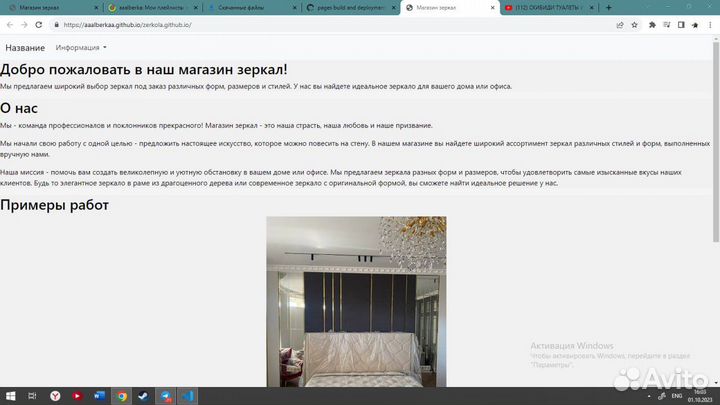
Task: Open Task View on the taskbar
Action: (x=32, y=396)
